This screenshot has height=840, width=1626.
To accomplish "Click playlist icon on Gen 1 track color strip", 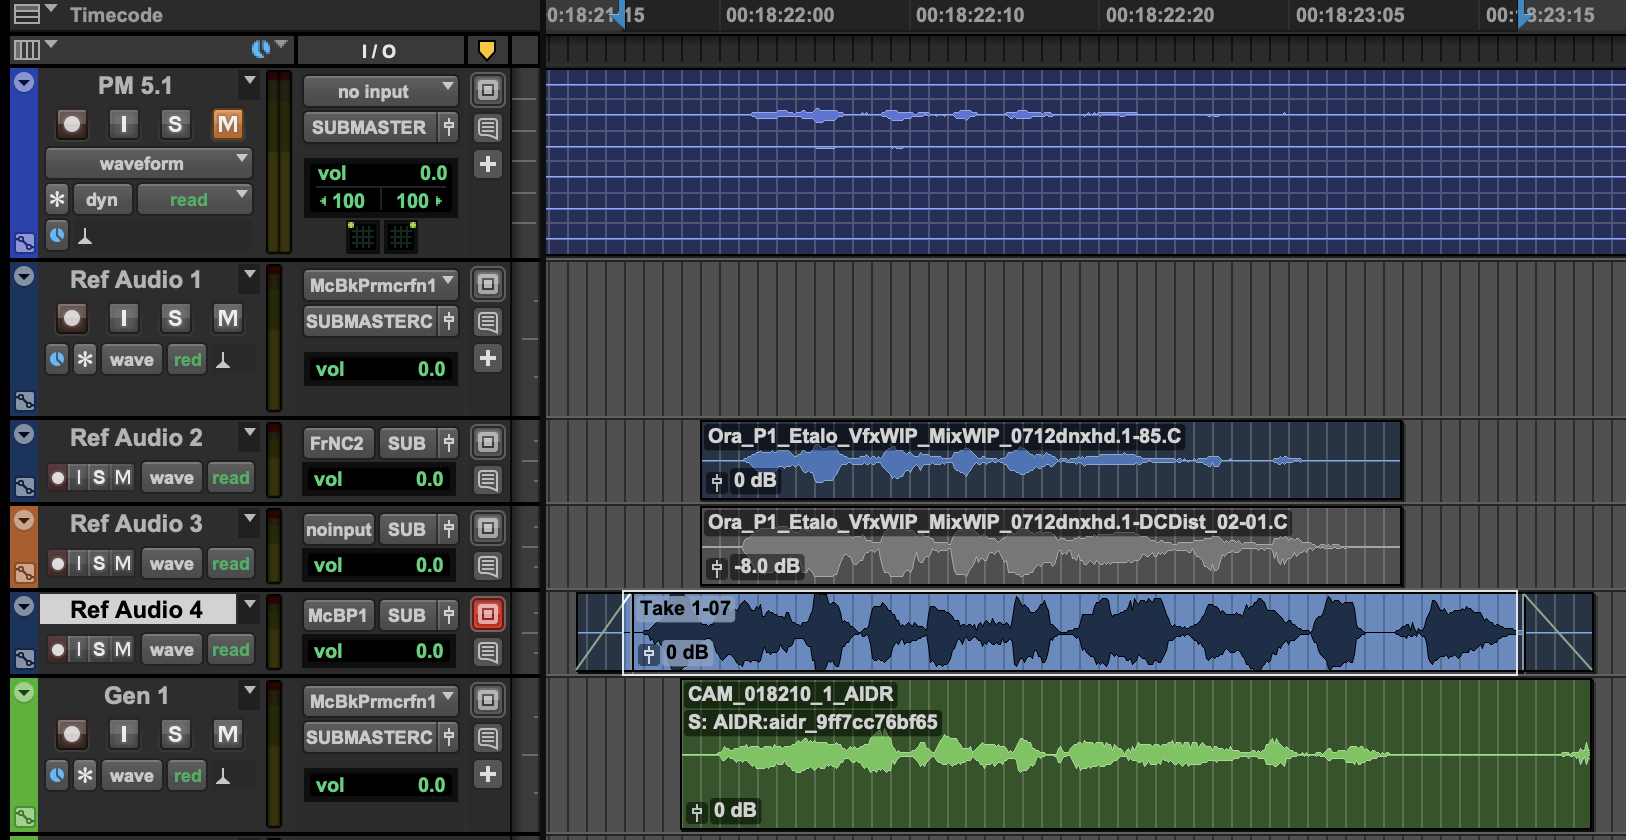I will coord(24,817).
